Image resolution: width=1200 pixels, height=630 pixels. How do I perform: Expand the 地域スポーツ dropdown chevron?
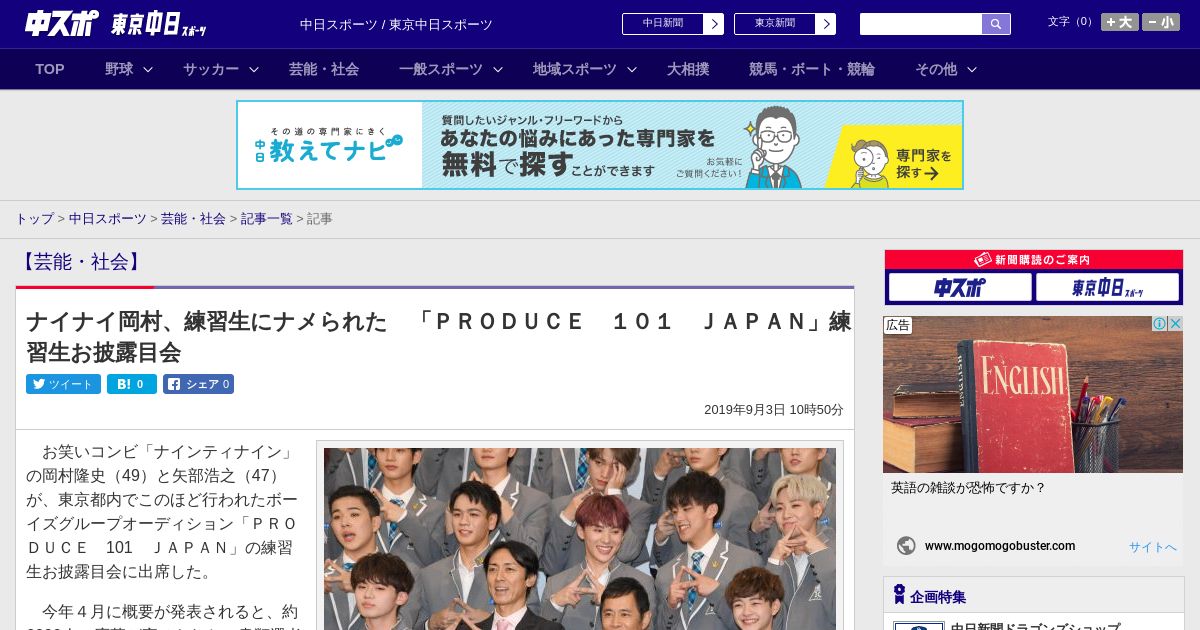pyautogui.click(x=631, y=69)
